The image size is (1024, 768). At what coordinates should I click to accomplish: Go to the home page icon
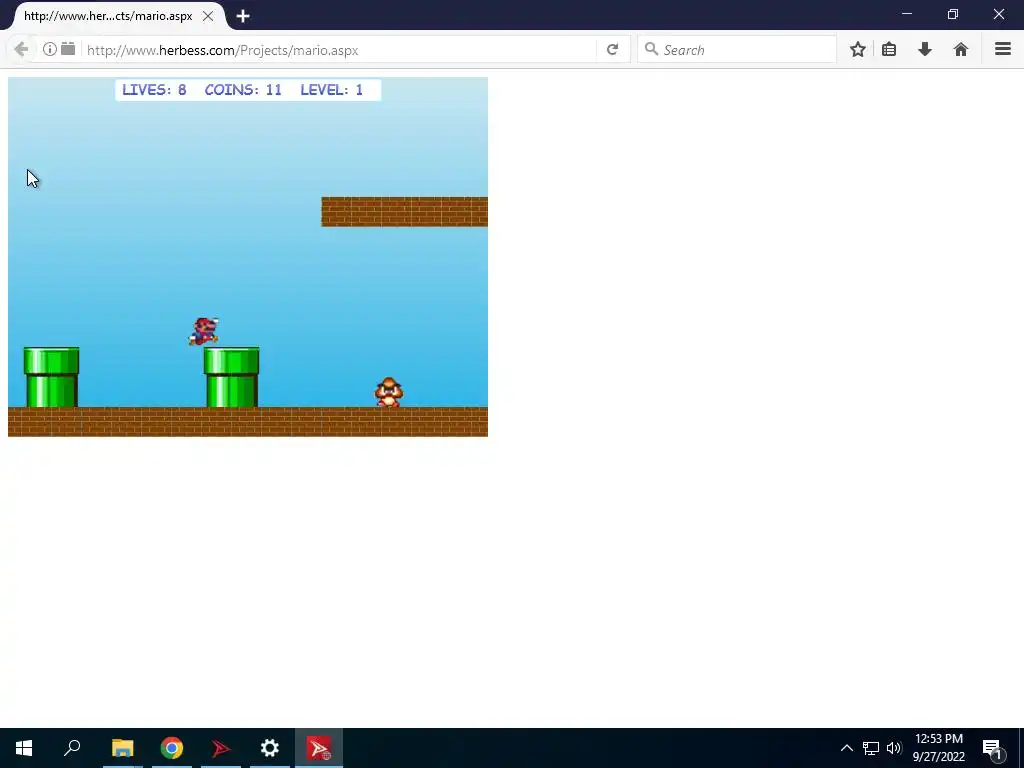(961, 50)
